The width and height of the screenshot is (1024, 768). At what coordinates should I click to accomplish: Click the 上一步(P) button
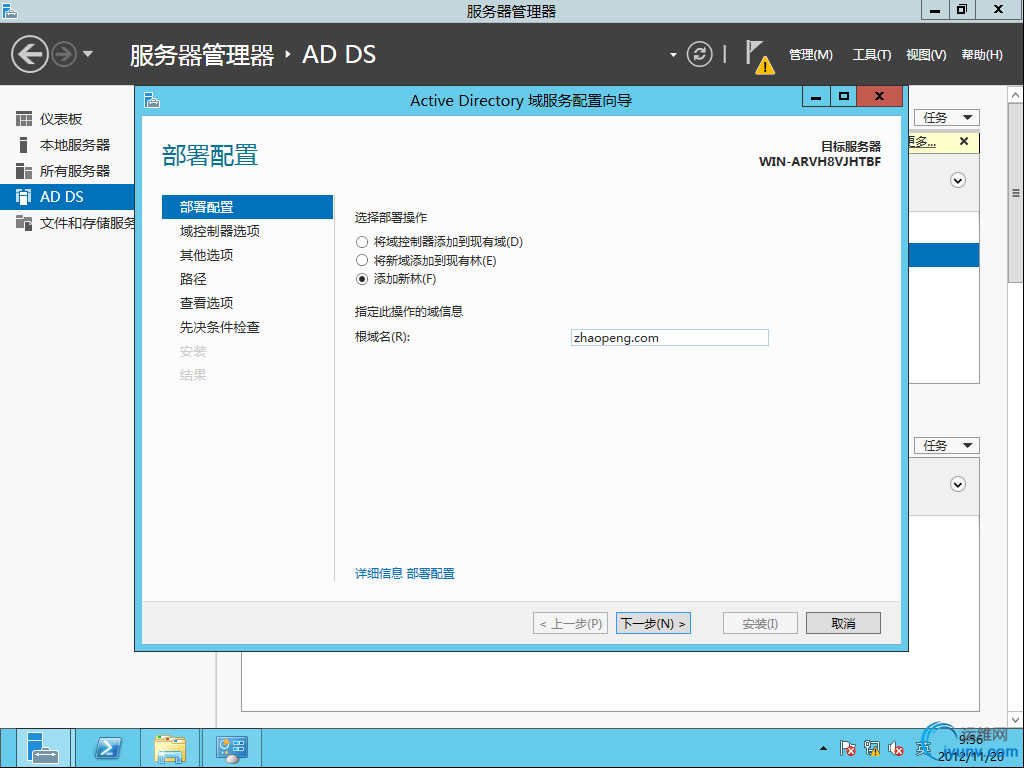(x=571, y=624)
